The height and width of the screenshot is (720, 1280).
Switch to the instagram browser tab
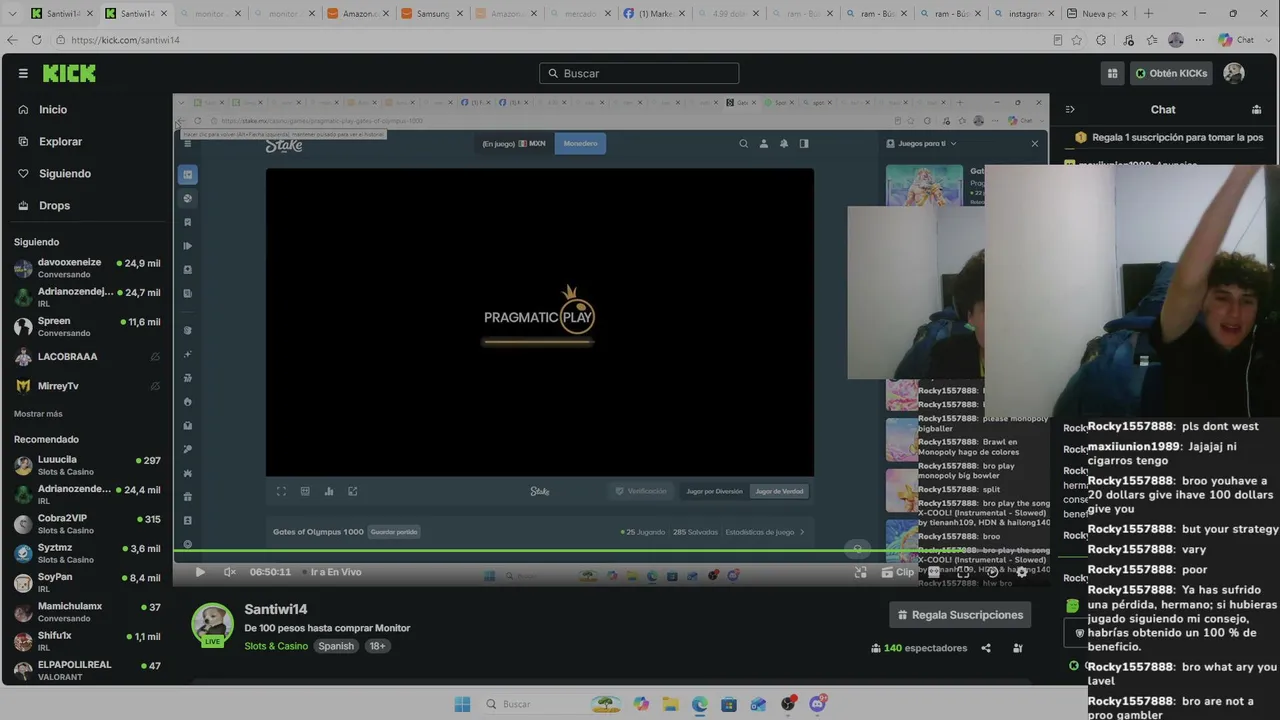click(1025, 14)
